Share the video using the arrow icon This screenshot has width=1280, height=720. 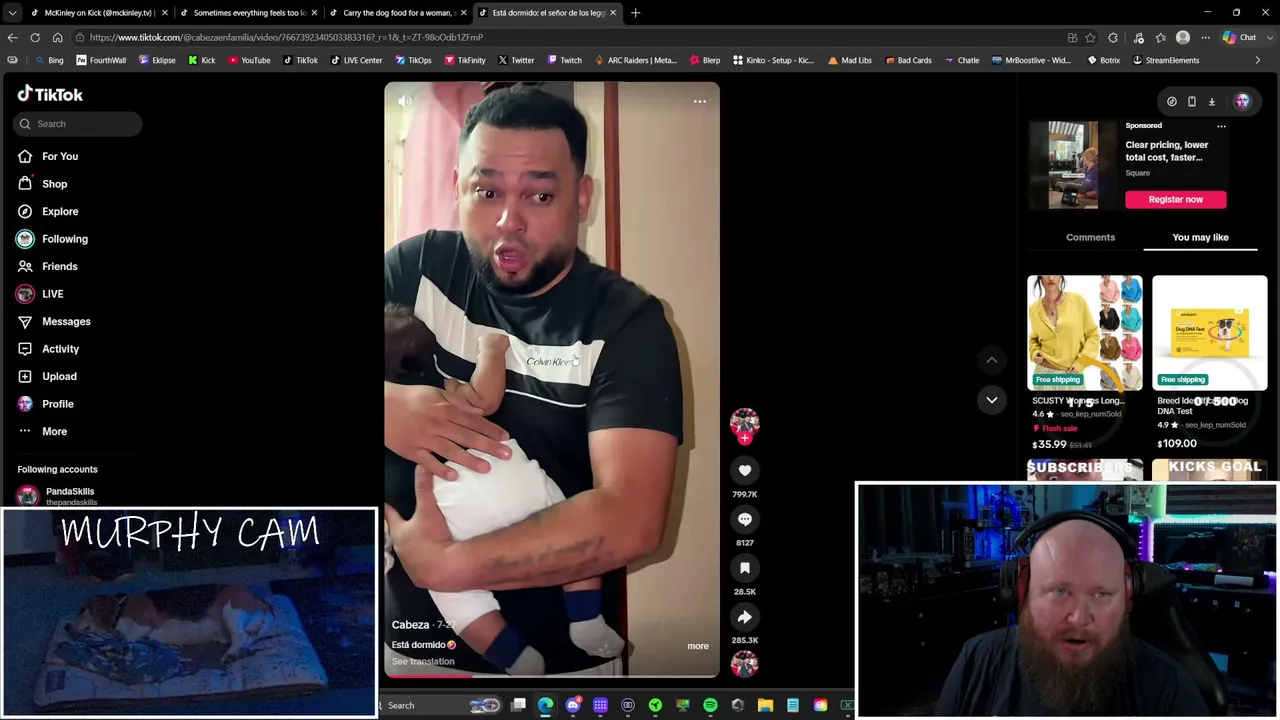(x=744, y=617)
